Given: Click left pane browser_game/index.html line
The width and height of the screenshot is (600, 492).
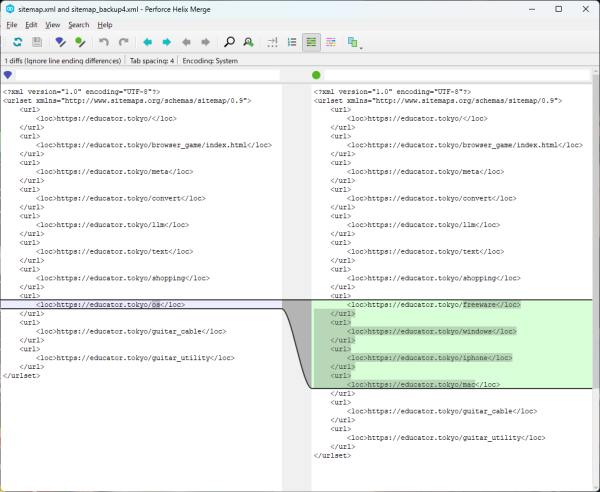Looking at the screenshot, I should (154, 145).
